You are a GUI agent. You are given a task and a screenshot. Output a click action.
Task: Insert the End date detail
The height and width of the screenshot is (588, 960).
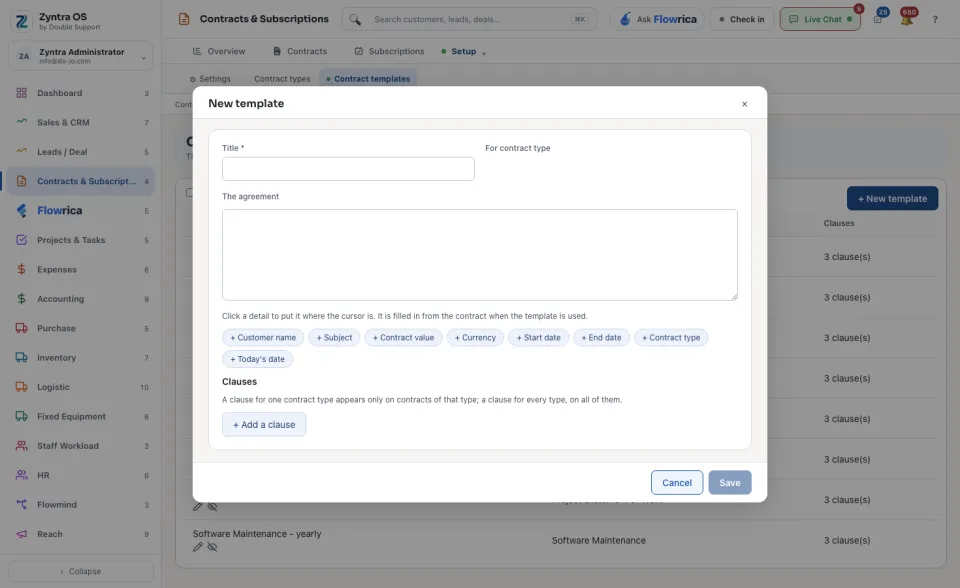(x=601, y=337)
